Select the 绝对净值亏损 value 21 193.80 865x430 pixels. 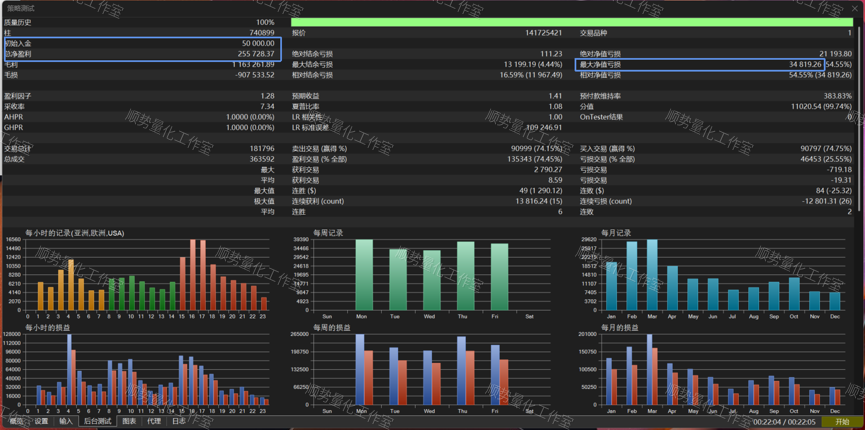point(836,54)
